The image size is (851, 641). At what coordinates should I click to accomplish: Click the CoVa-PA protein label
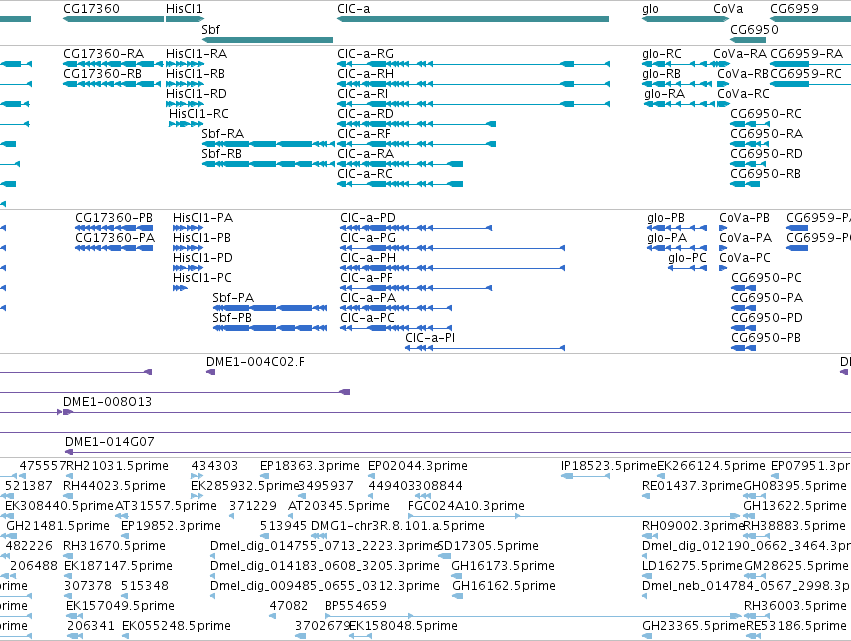pos(746,238)
